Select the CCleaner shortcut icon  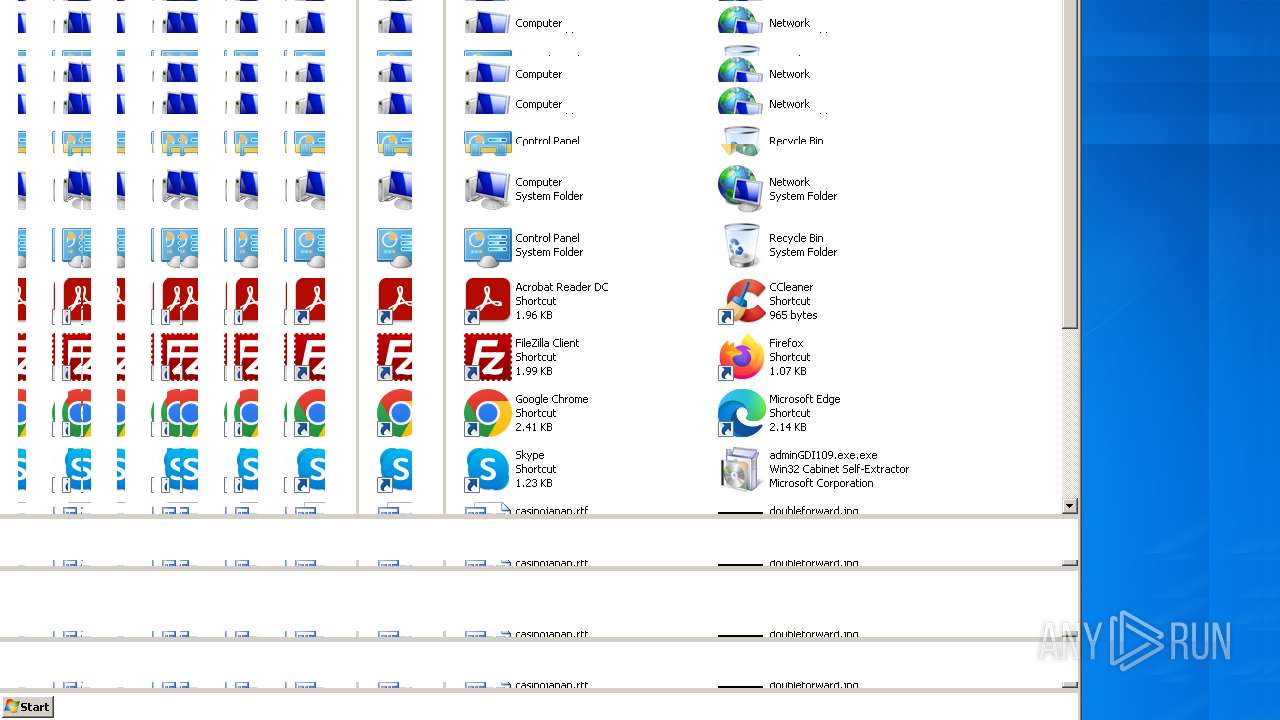tap(742, 301)
